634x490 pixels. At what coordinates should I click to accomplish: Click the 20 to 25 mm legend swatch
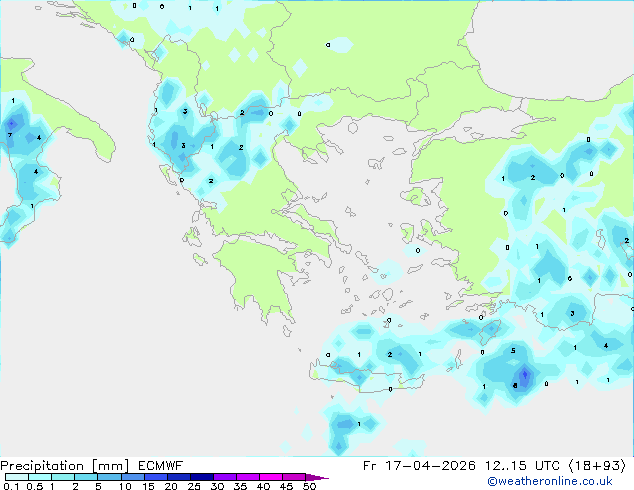(178, 477)
